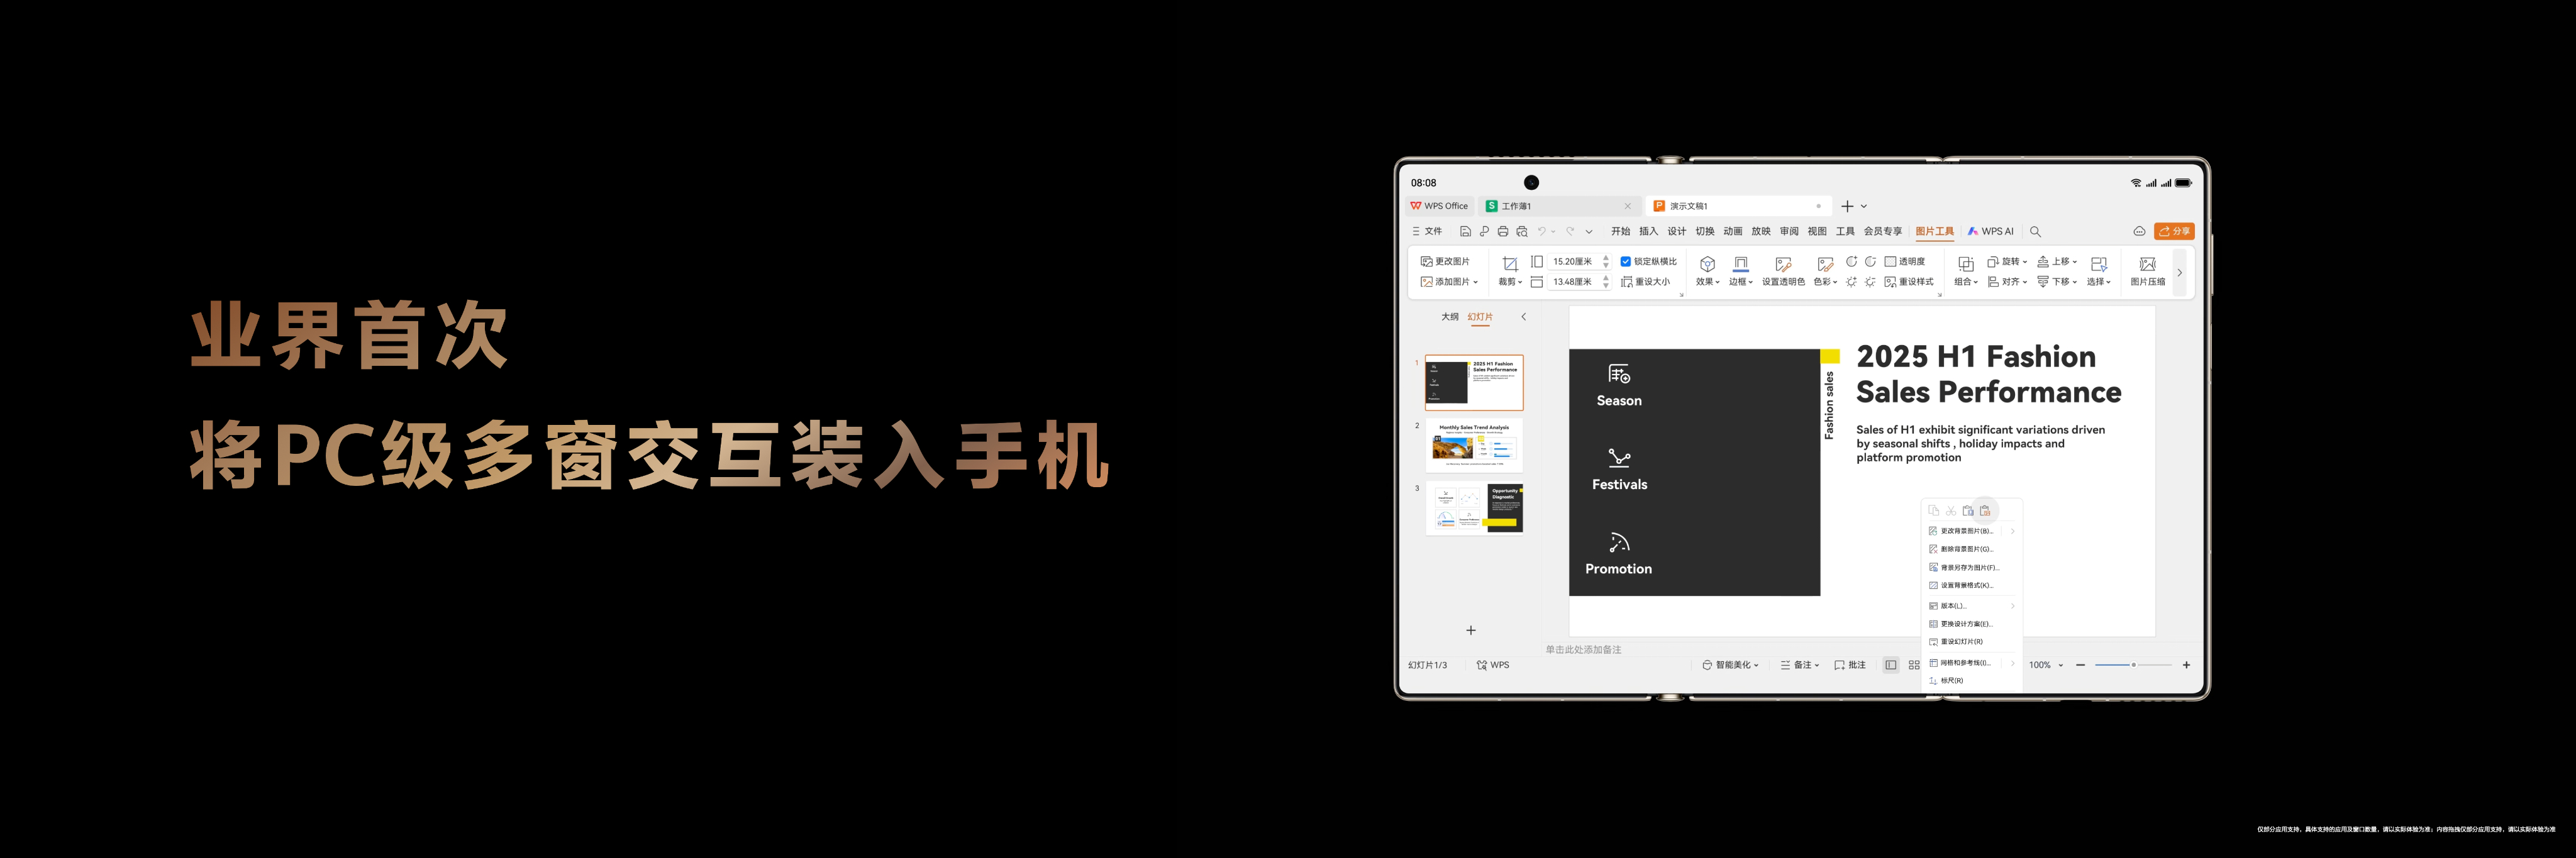This screenshot has height=858, width=2576.
Task: Click the decrease brightness sun icon
Action: (1870, 282)
